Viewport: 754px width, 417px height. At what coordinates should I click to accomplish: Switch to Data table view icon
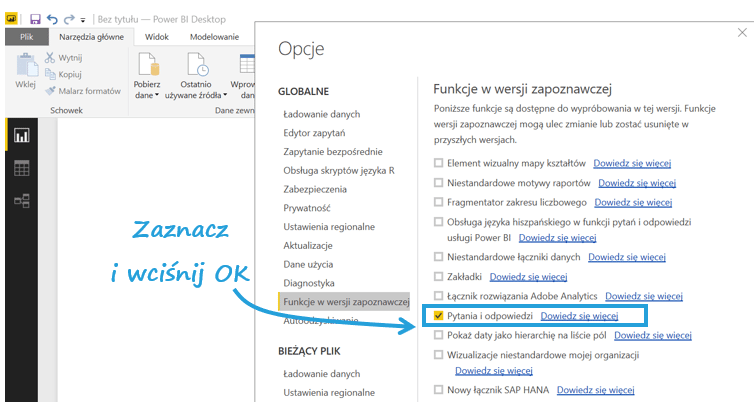[x=21, y=168]
